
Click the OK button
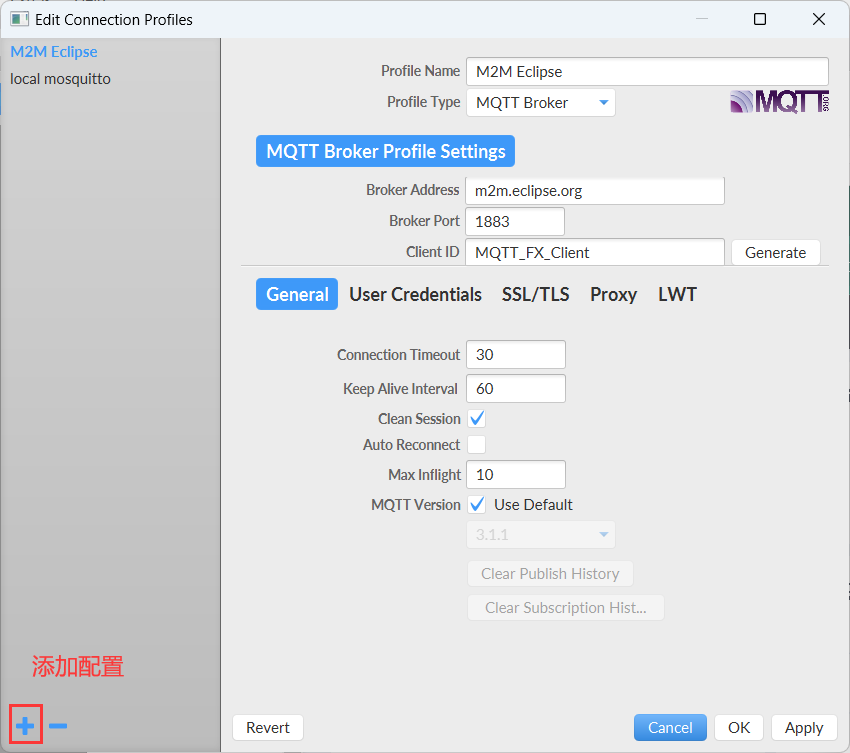(x=739, y=728)
